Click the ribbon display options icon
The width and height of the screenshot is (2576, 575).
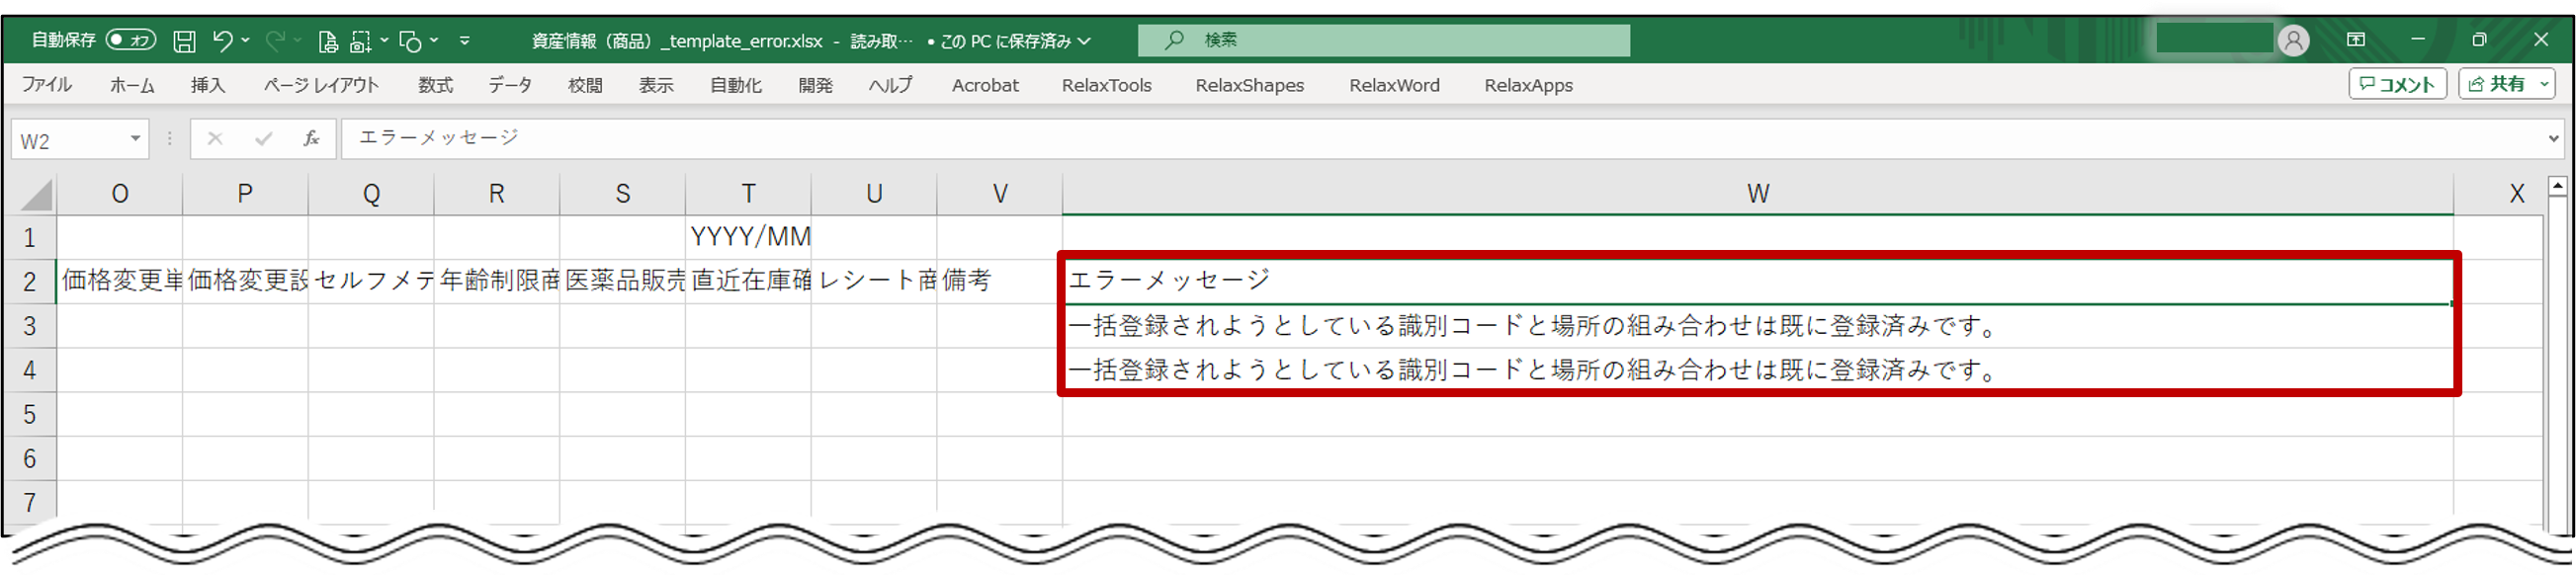coord(2356,40)
